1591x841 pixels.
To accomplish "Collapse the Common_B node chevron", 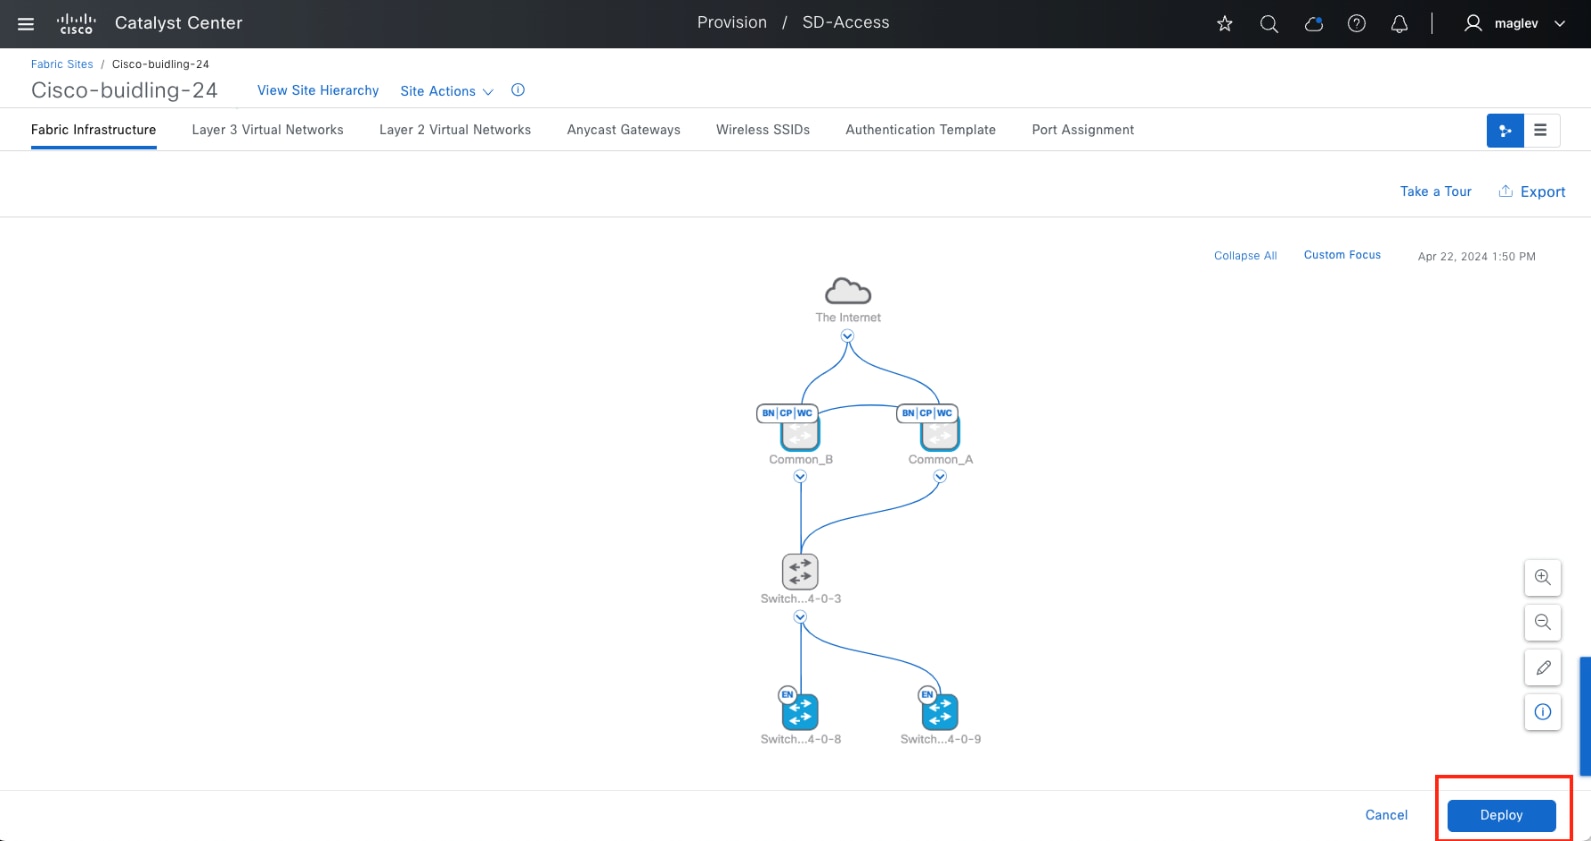I will tap(800, 477).
